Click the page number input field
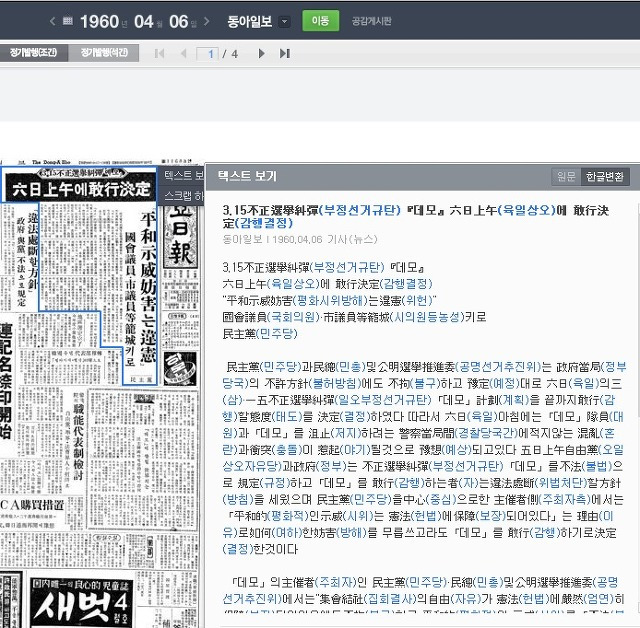Image resolution: width=640 pixels, height=628 pixels. [207, 54]
